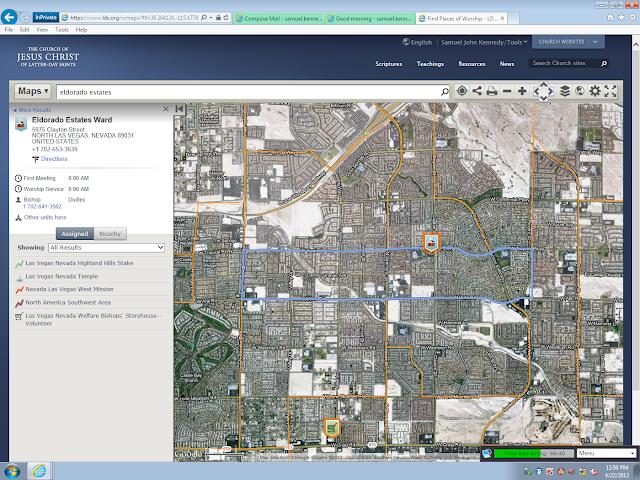The height and width of the screenshot is (480, 640).
Task: Open the Edit menu
Action: point(24,29)
